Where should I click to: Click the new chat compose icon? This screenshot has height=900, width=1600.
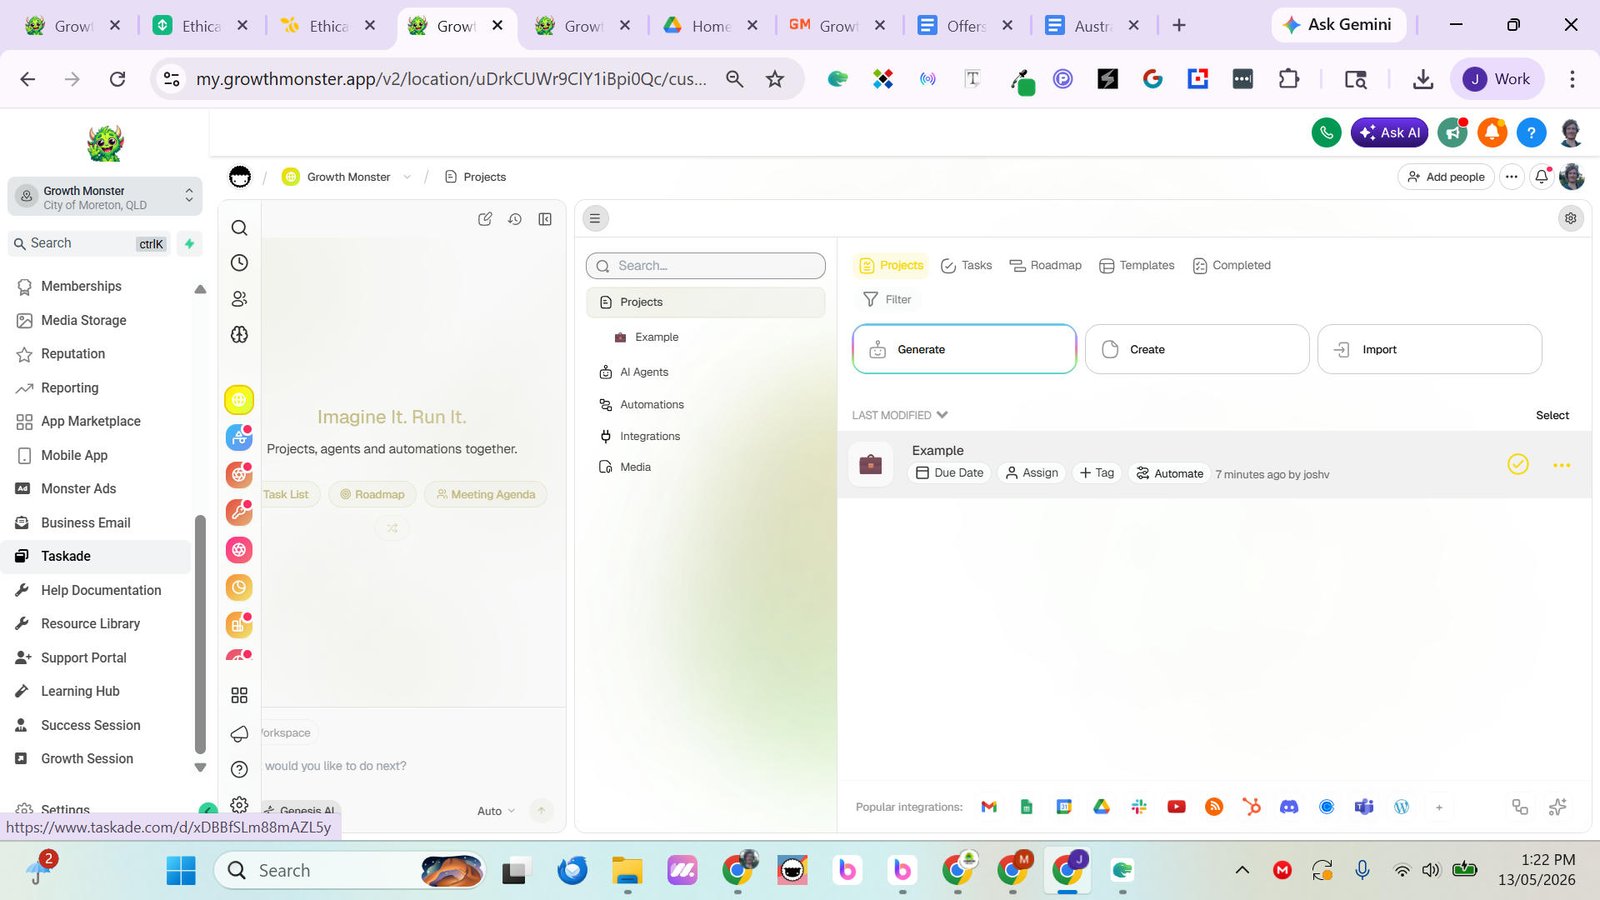[x=485, y=219]
